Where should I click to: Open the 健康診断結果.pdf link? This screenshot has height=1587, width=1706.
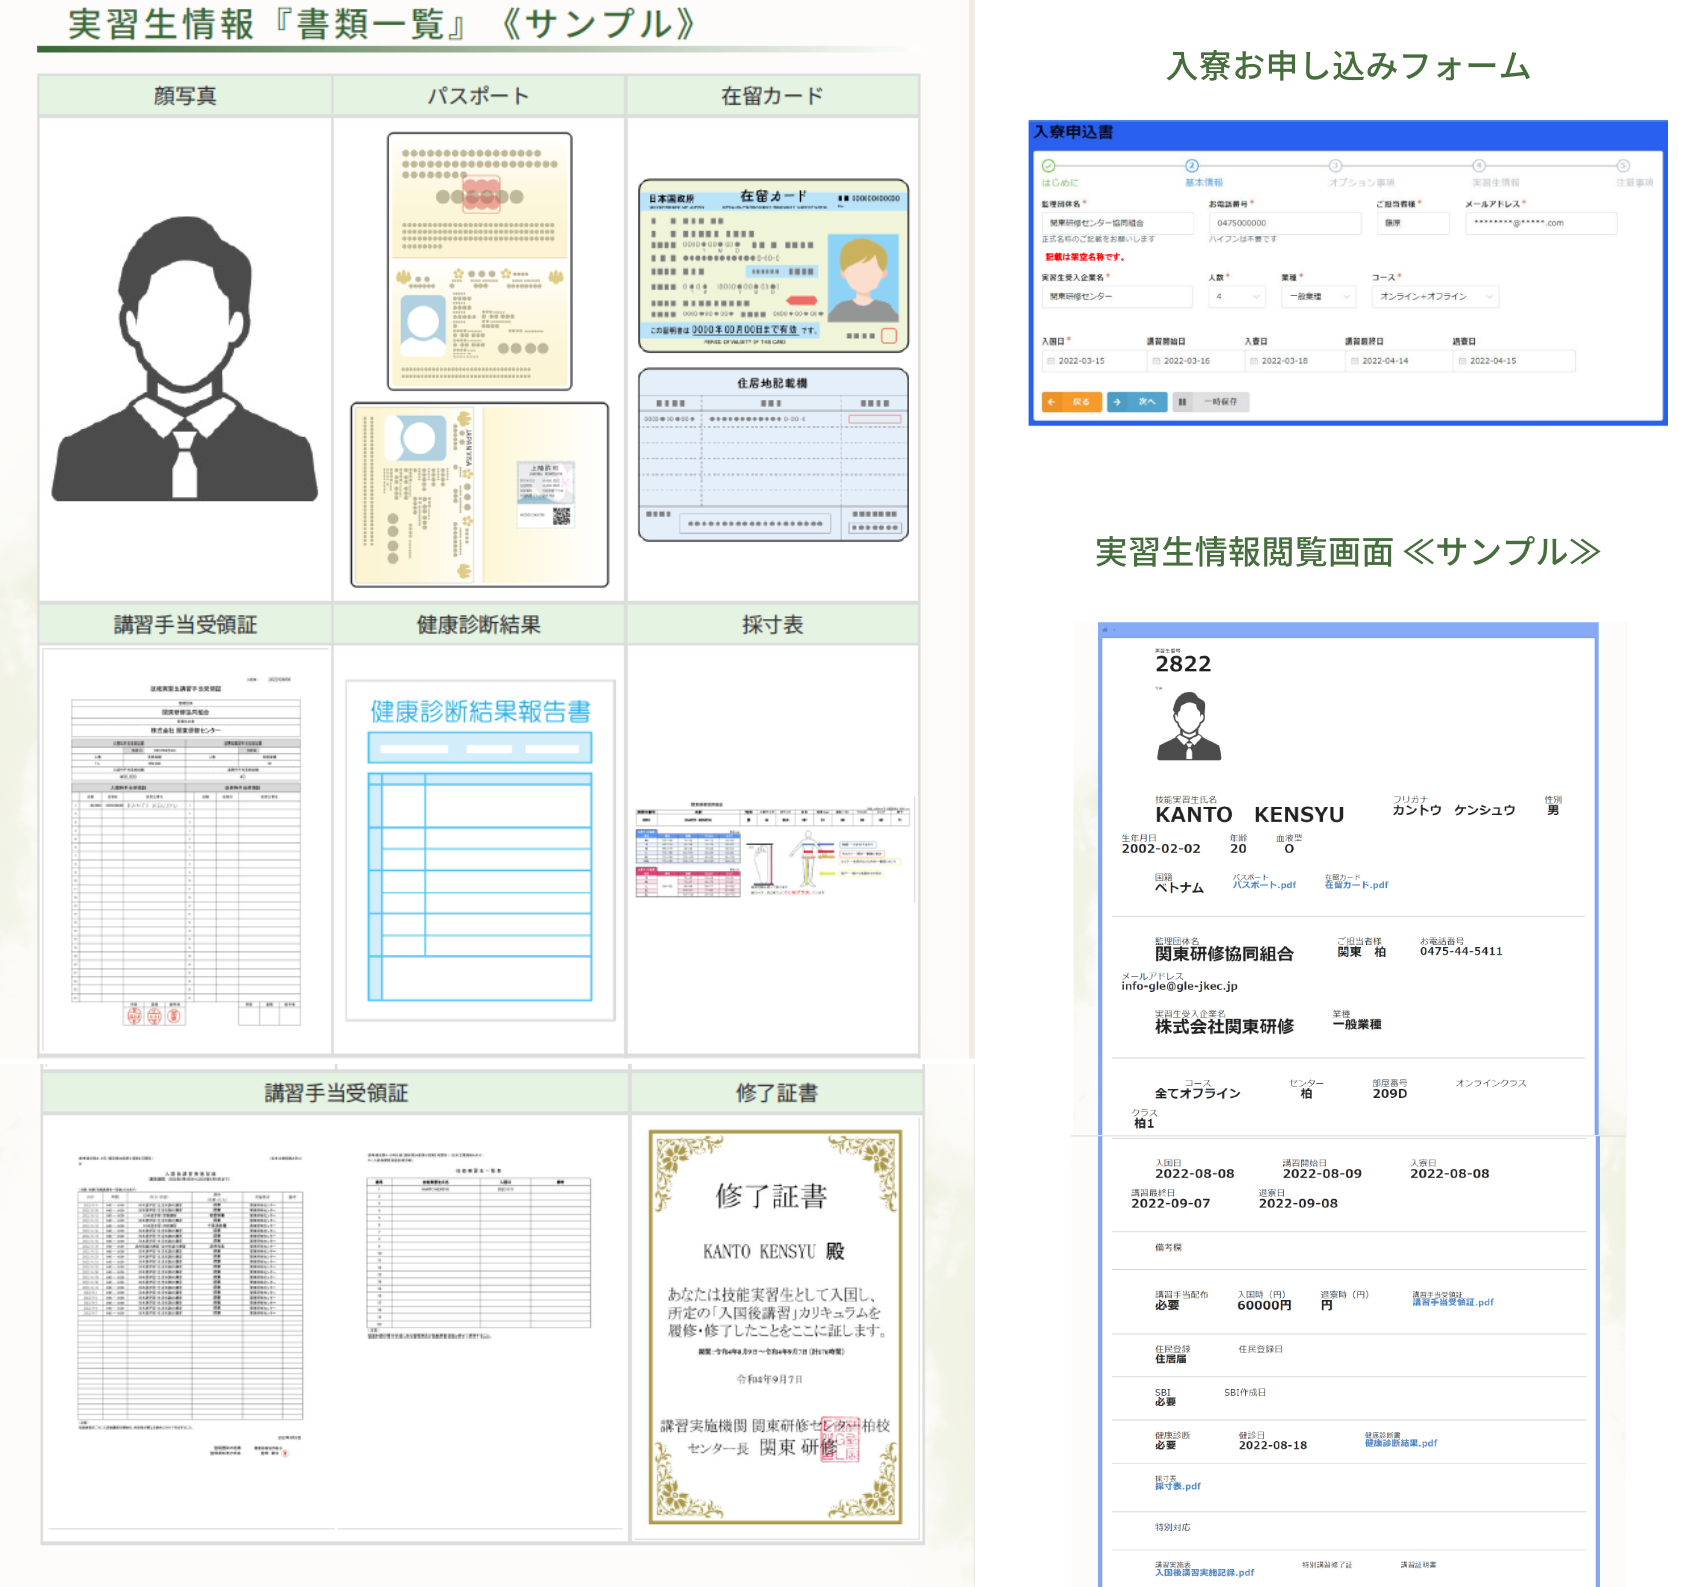(1401, 1443)
